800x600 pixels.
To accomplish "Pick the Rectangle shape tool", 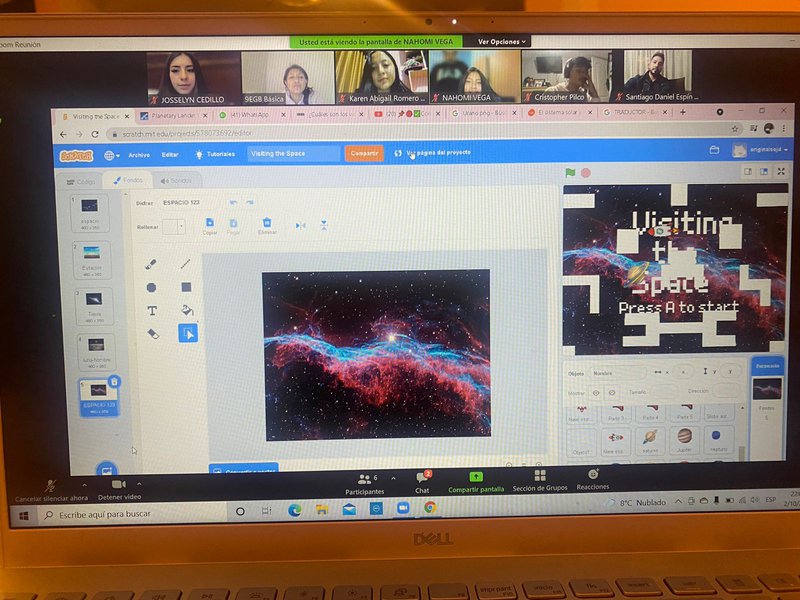I will click(186, 287).
